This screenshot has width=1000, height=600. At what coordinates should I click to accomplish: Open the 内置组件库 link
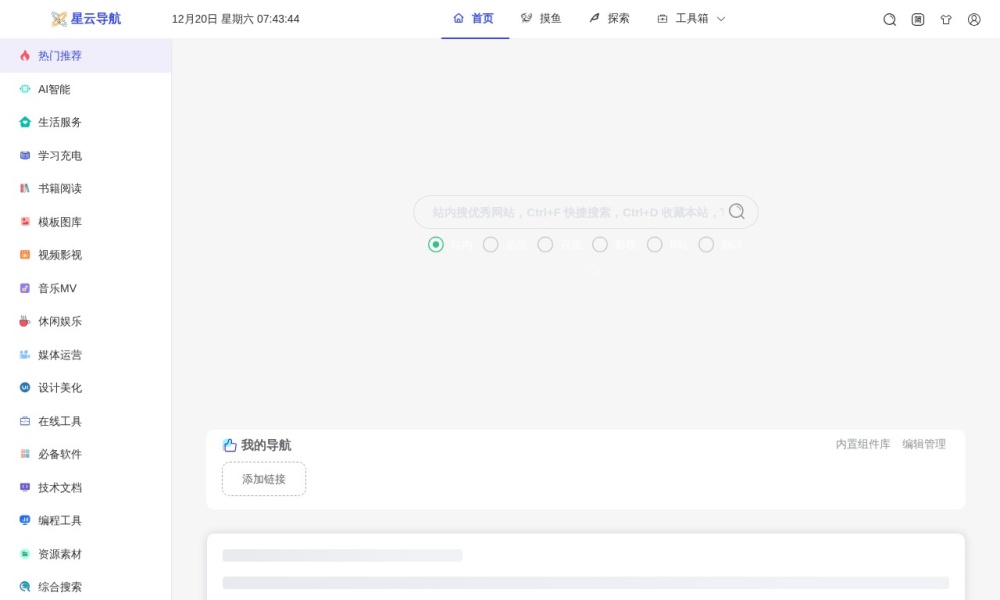tap(862, 444)
